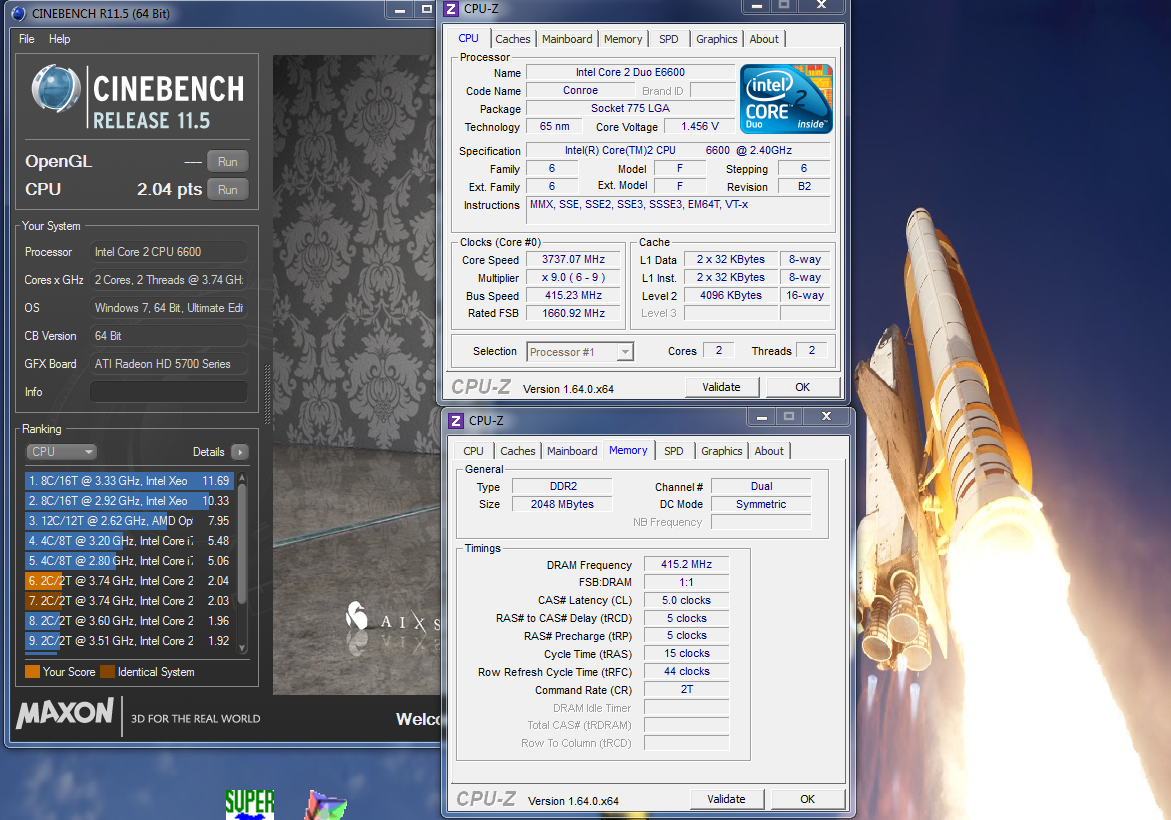
Task: Open the colorful cube desktop shortcut icon
Action: coord(326,805)
